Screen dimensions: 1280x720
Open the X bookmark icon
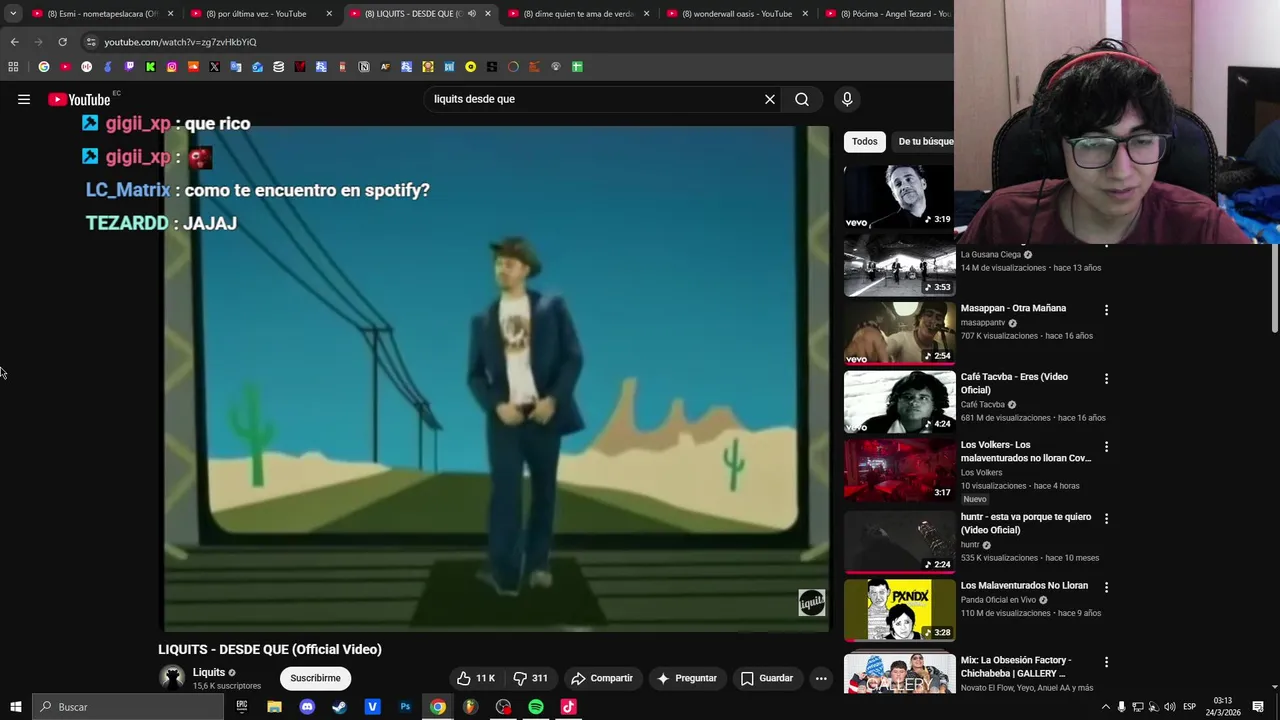click(214, 67)
